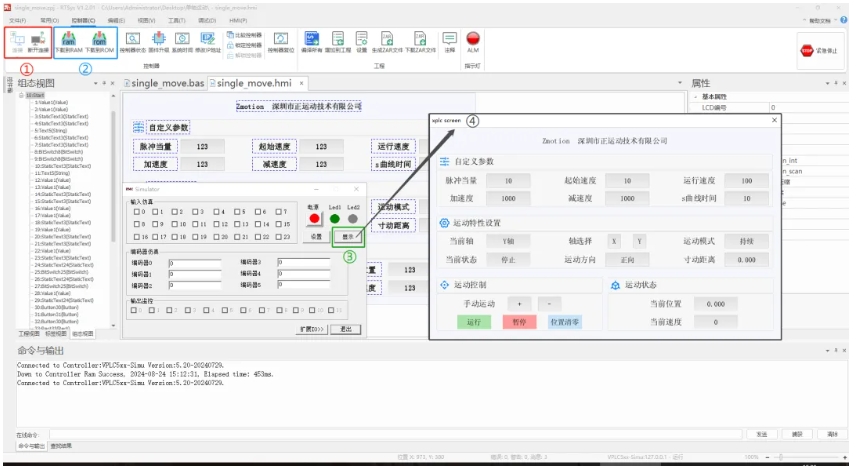Click the X axis select button
The width and height of the screenshot is (856, 471).
(x=614, y=241)
